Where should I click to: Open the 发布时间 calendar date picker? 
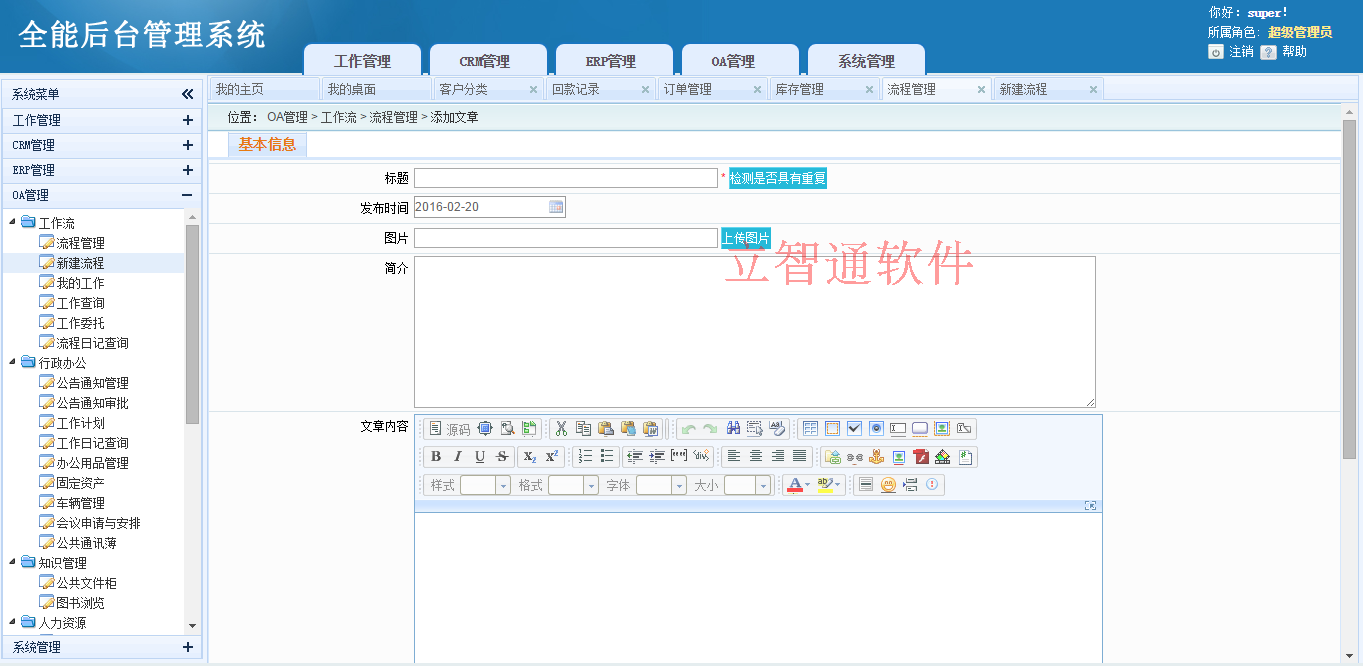556,207
